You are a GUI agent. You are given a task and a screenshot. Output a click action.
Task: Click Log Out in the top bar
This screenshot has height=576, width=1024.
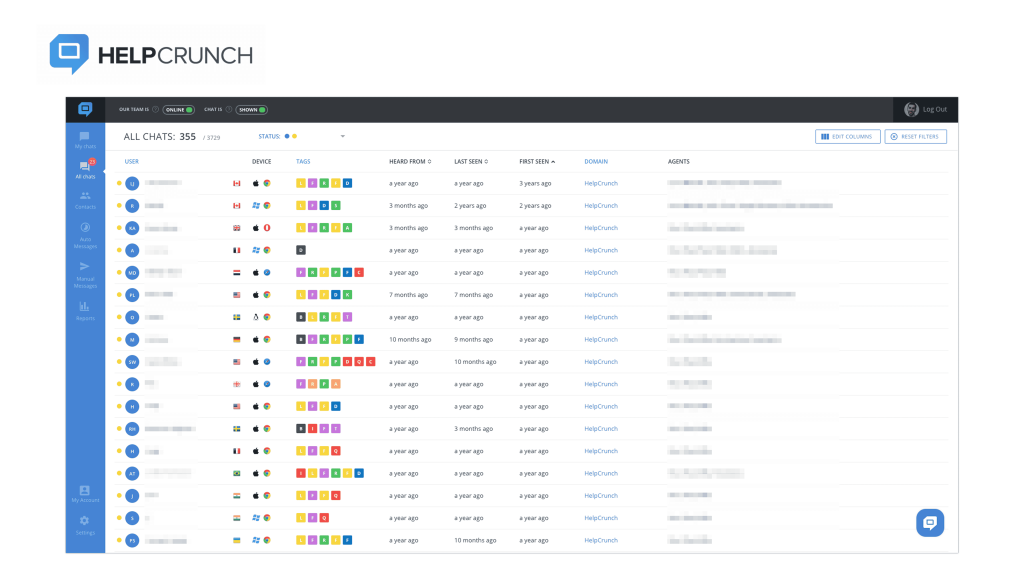[x=934, y=110]
